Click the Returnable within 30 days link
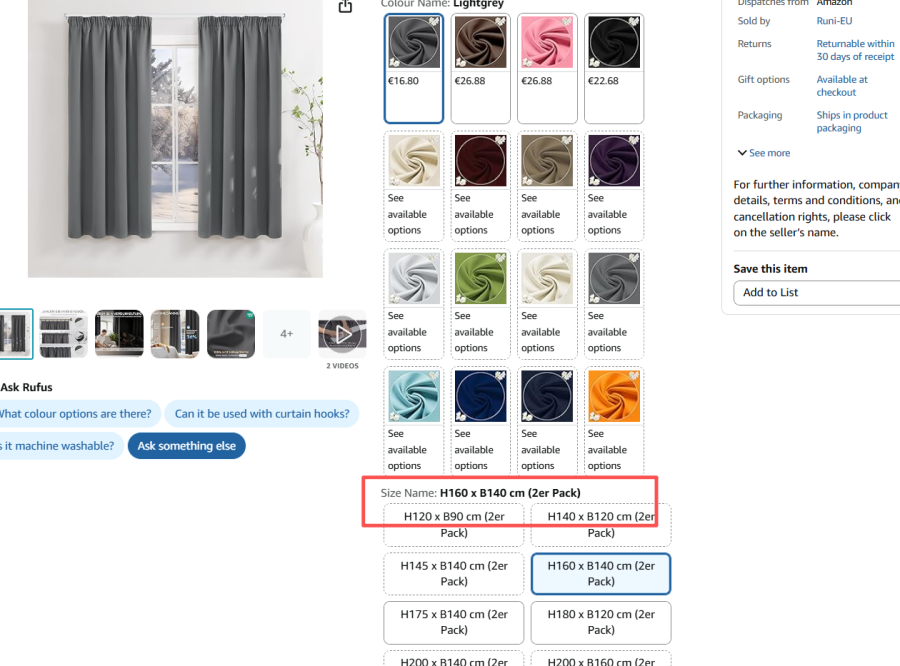Image resolution: width=900 pixels, height=666 pixels. [855, 50]
